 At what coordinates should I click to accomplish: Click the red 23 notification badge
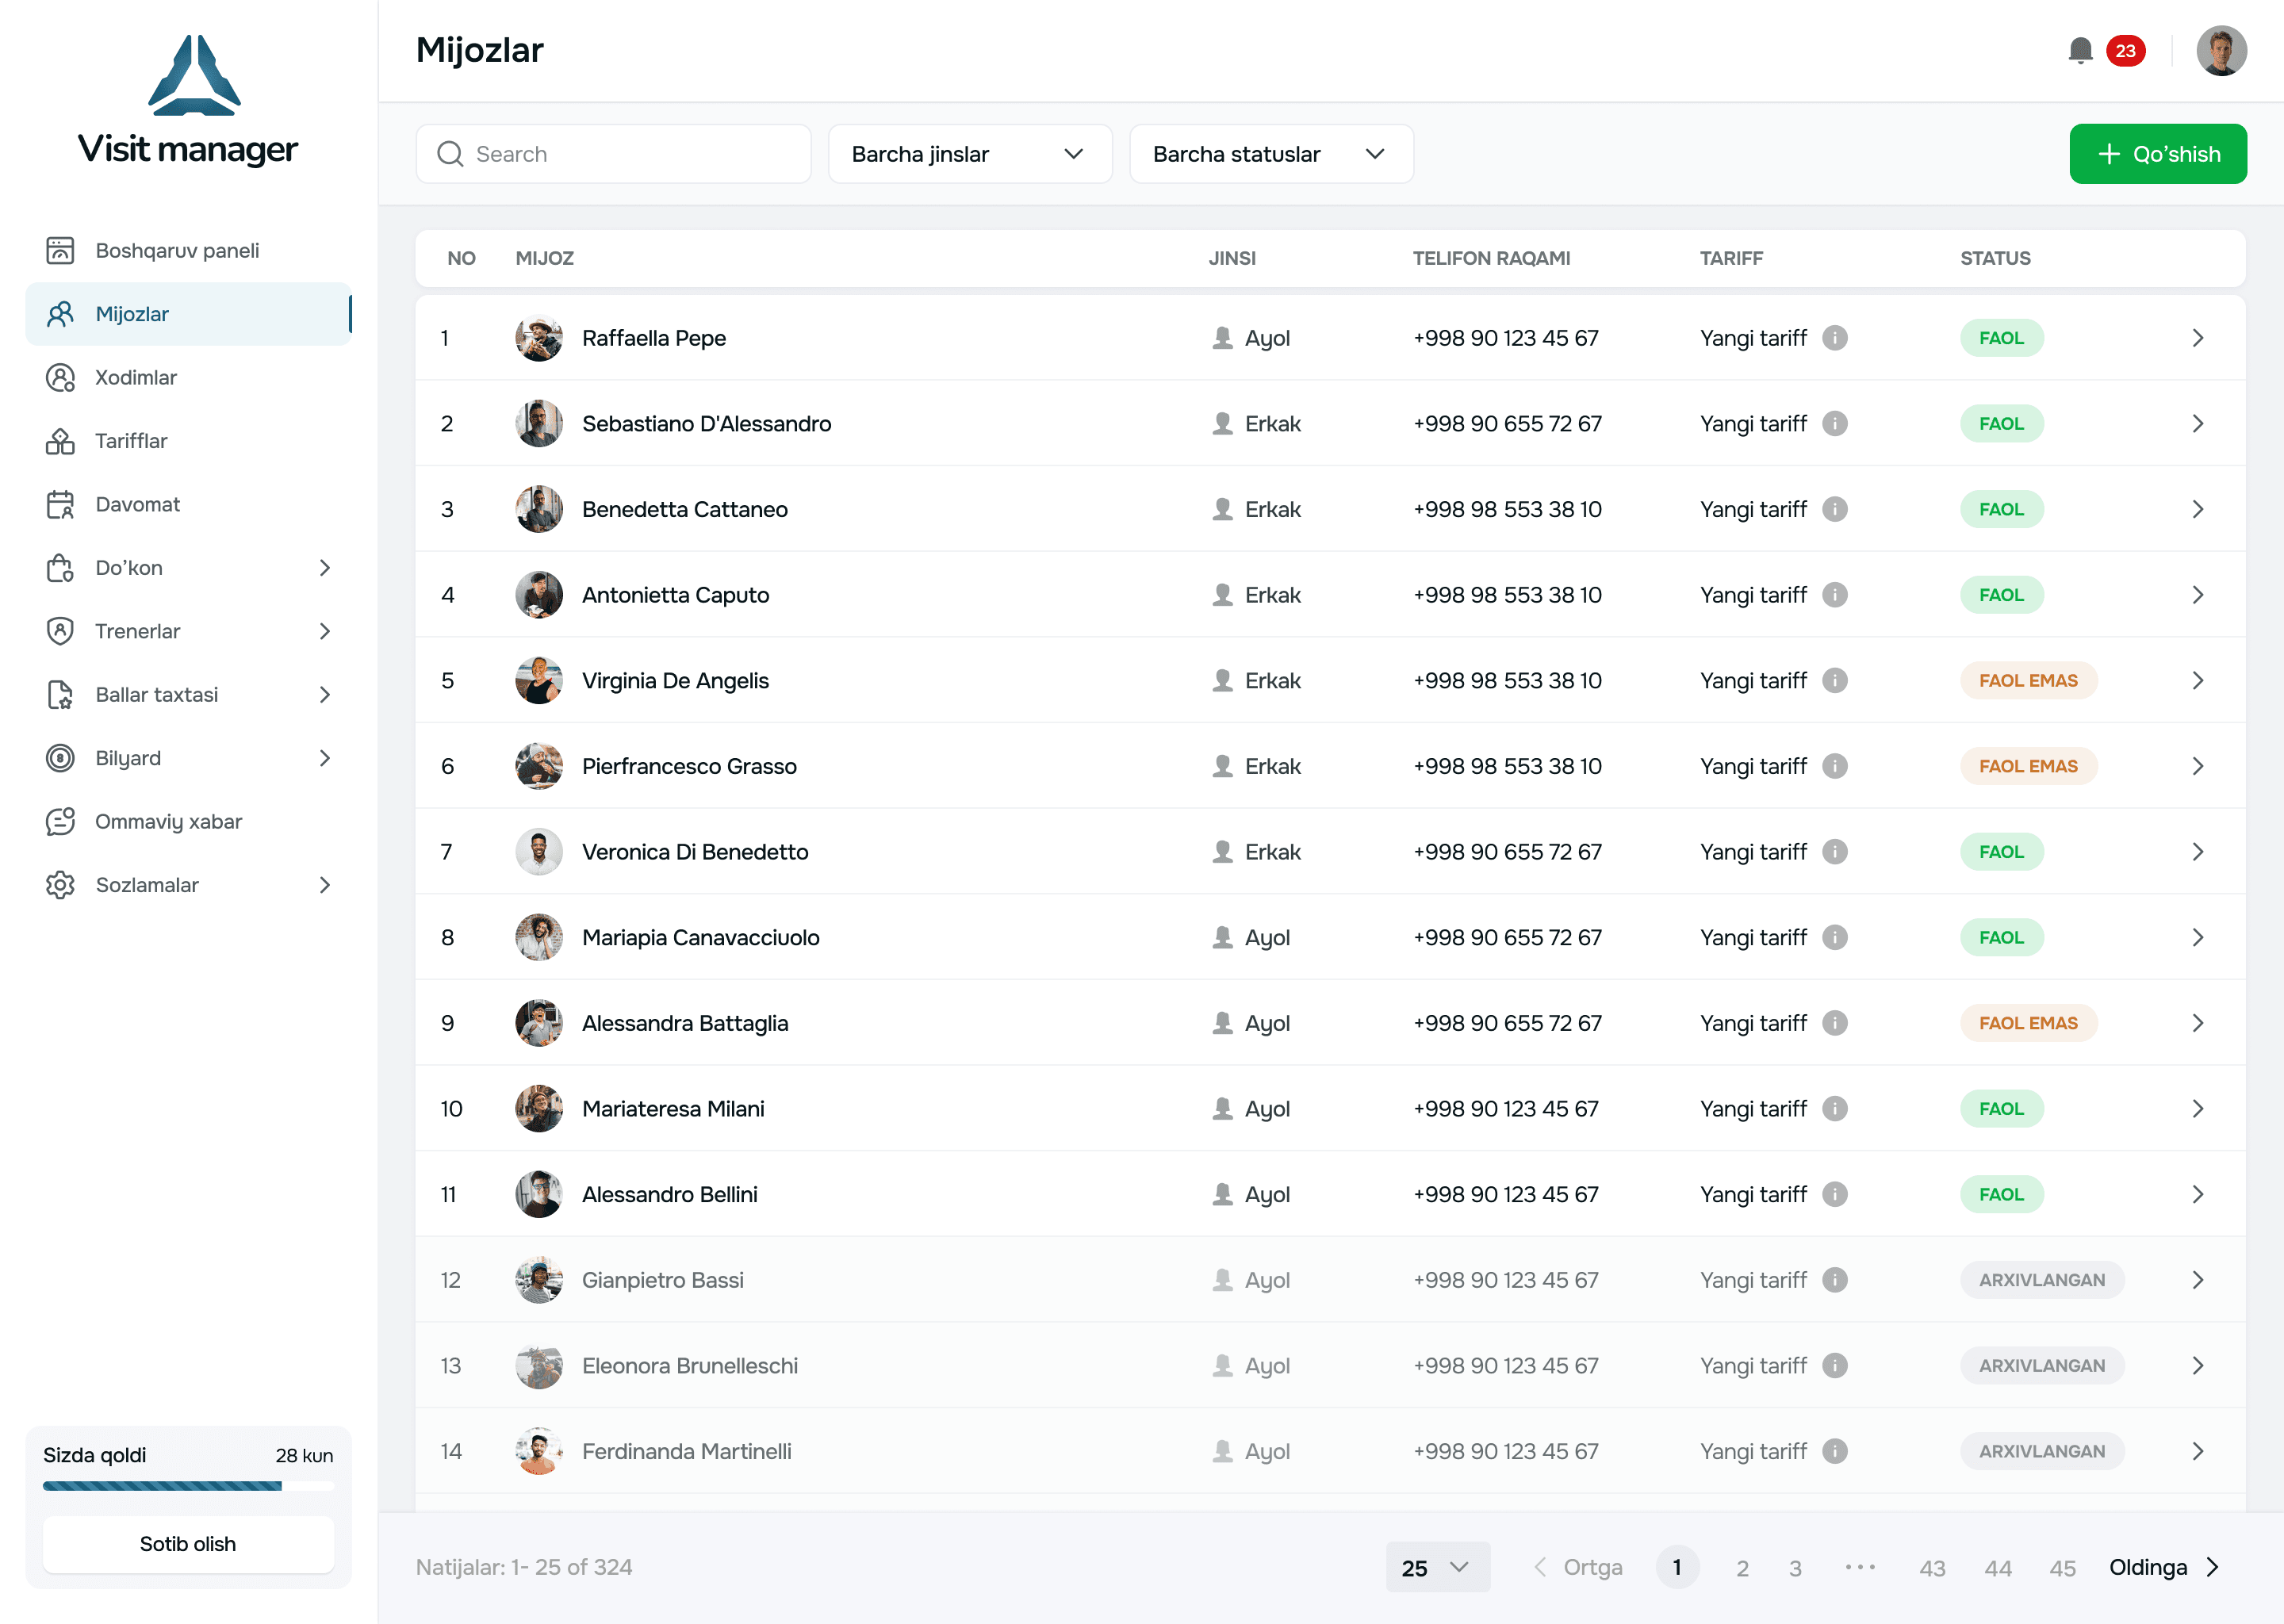point(2125,51)
